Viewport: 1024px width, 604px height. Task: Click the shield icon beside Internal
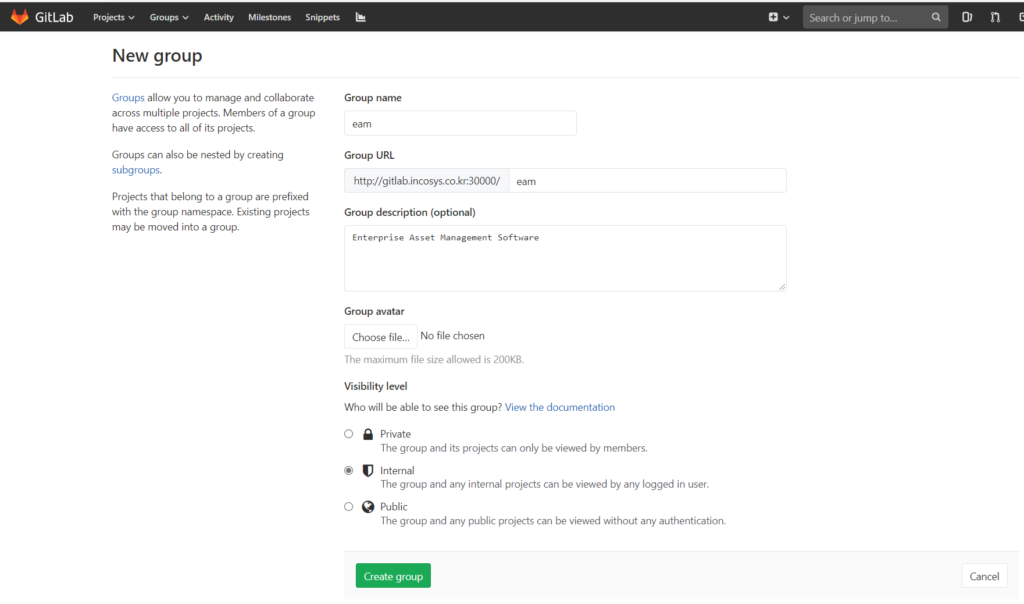368,470
